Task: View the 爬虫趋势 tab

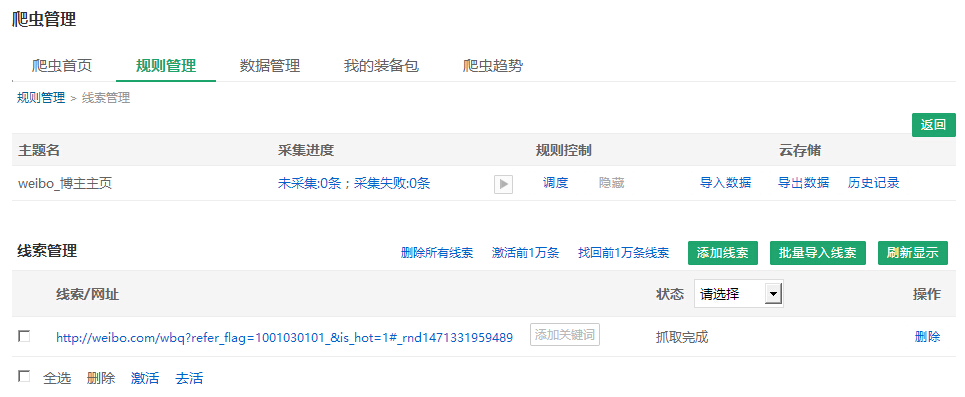Action: (492, 66)
